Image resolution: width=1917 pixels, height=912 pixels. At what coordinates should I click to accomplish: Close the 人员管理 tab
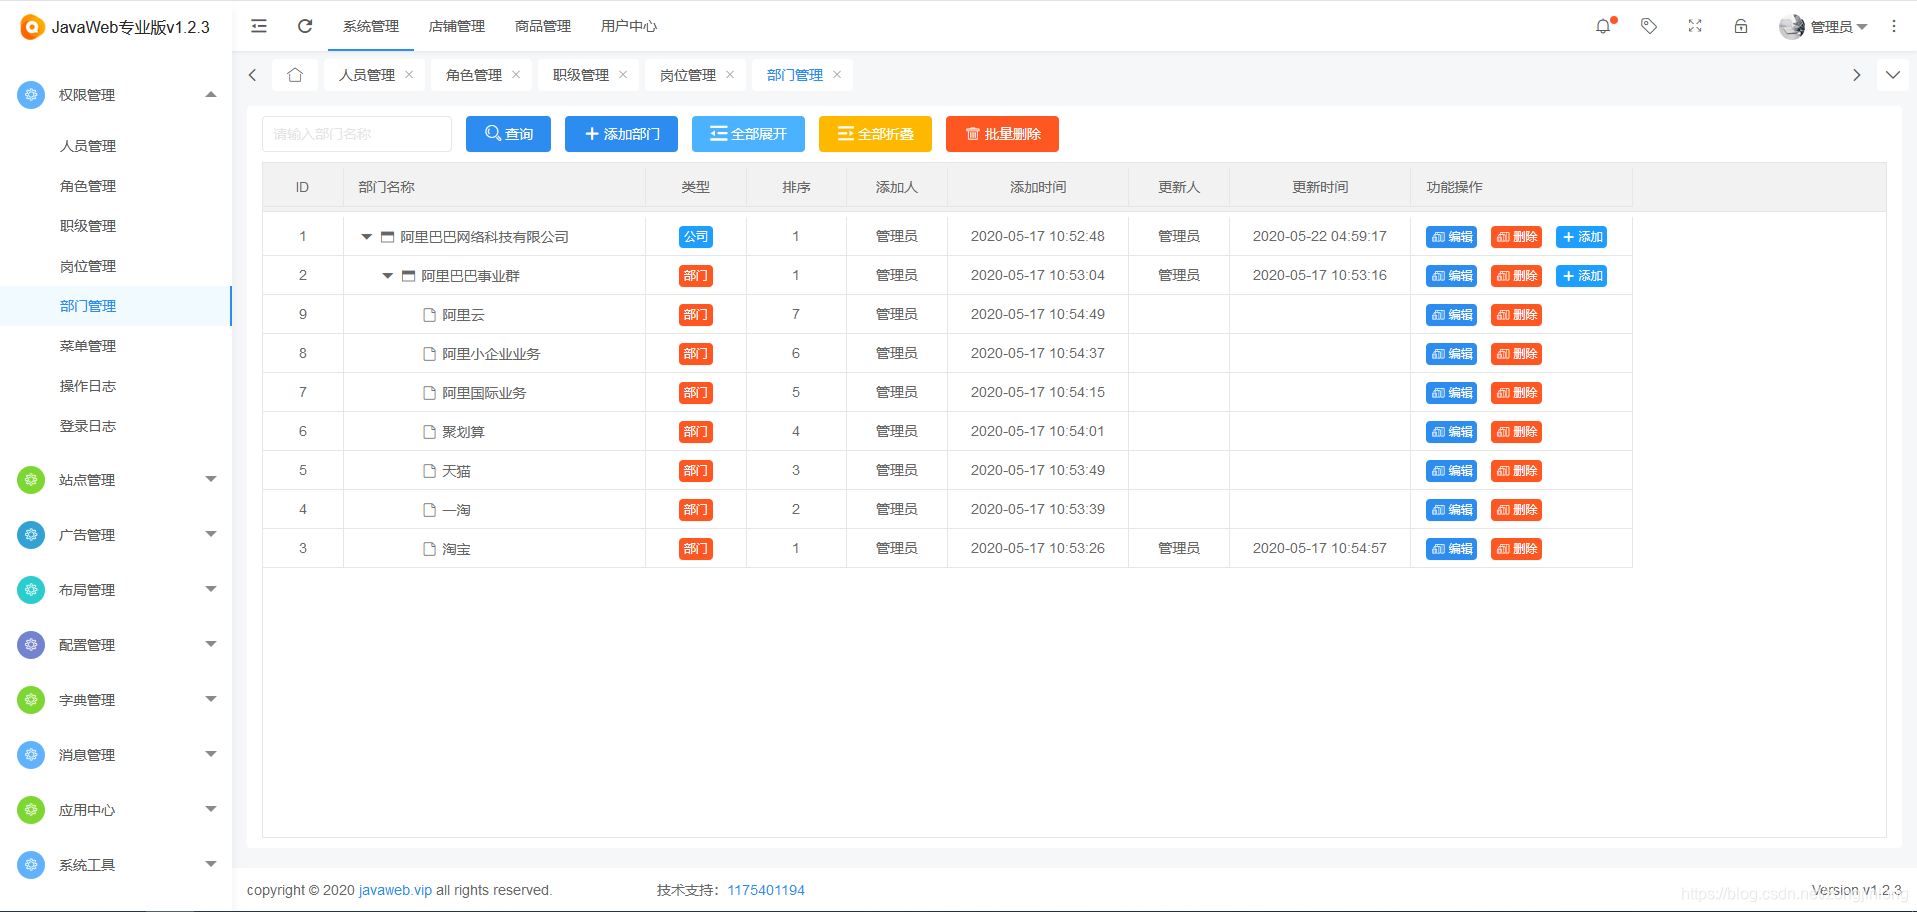[x=409, y=75]
